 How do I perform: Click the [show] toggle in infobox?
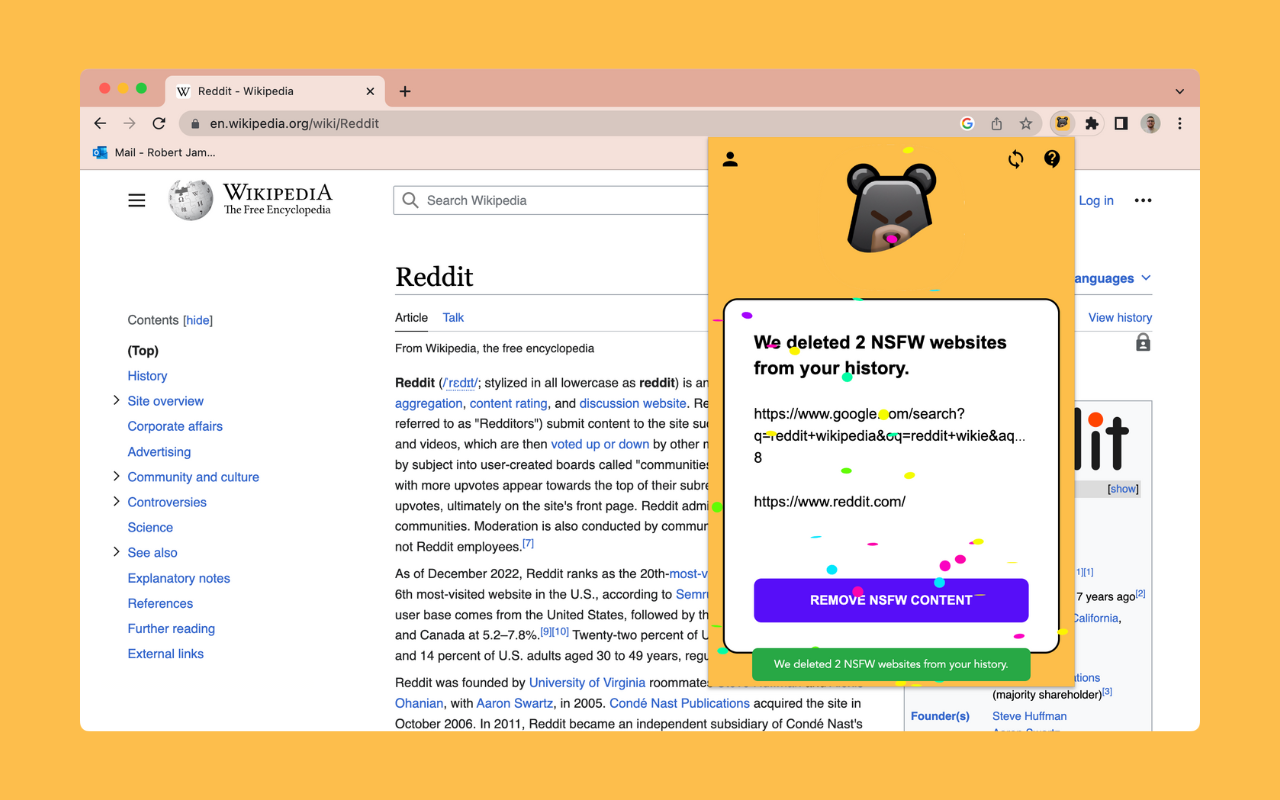click(1123, 489)
